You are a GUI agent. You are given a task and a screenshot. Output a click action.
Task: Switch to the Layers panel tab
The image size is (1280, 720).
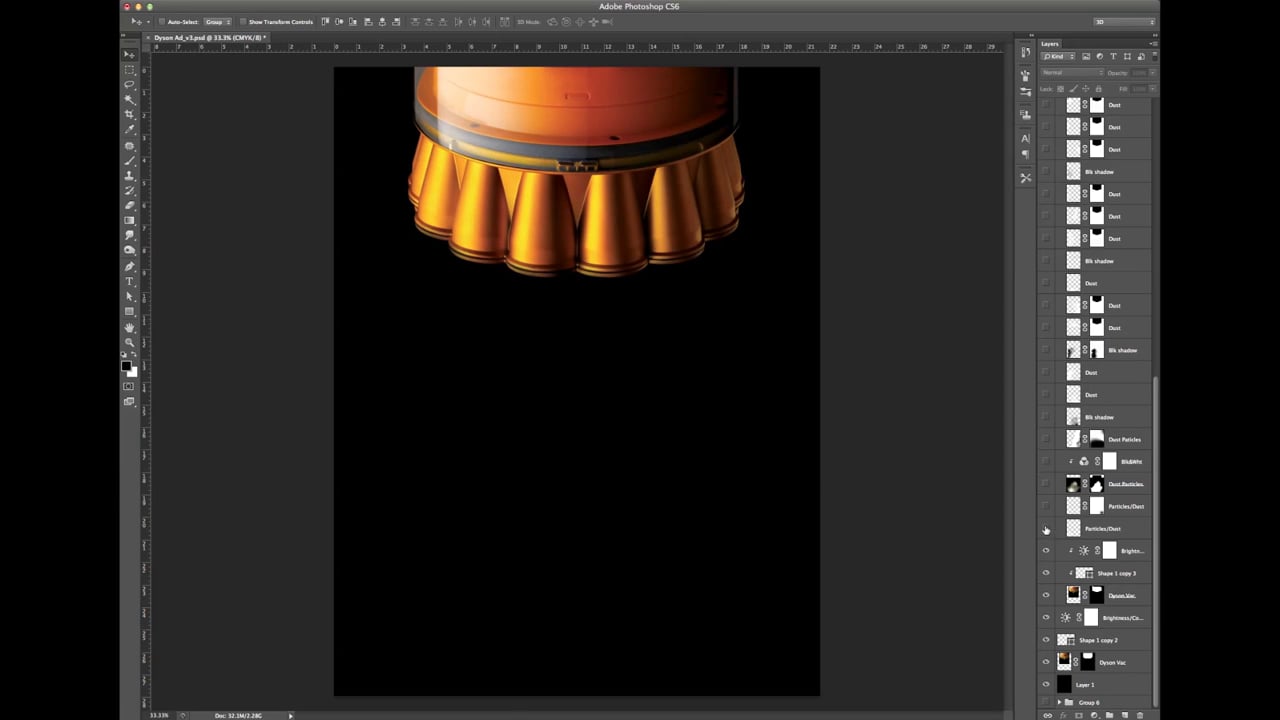coord(1050,44)
